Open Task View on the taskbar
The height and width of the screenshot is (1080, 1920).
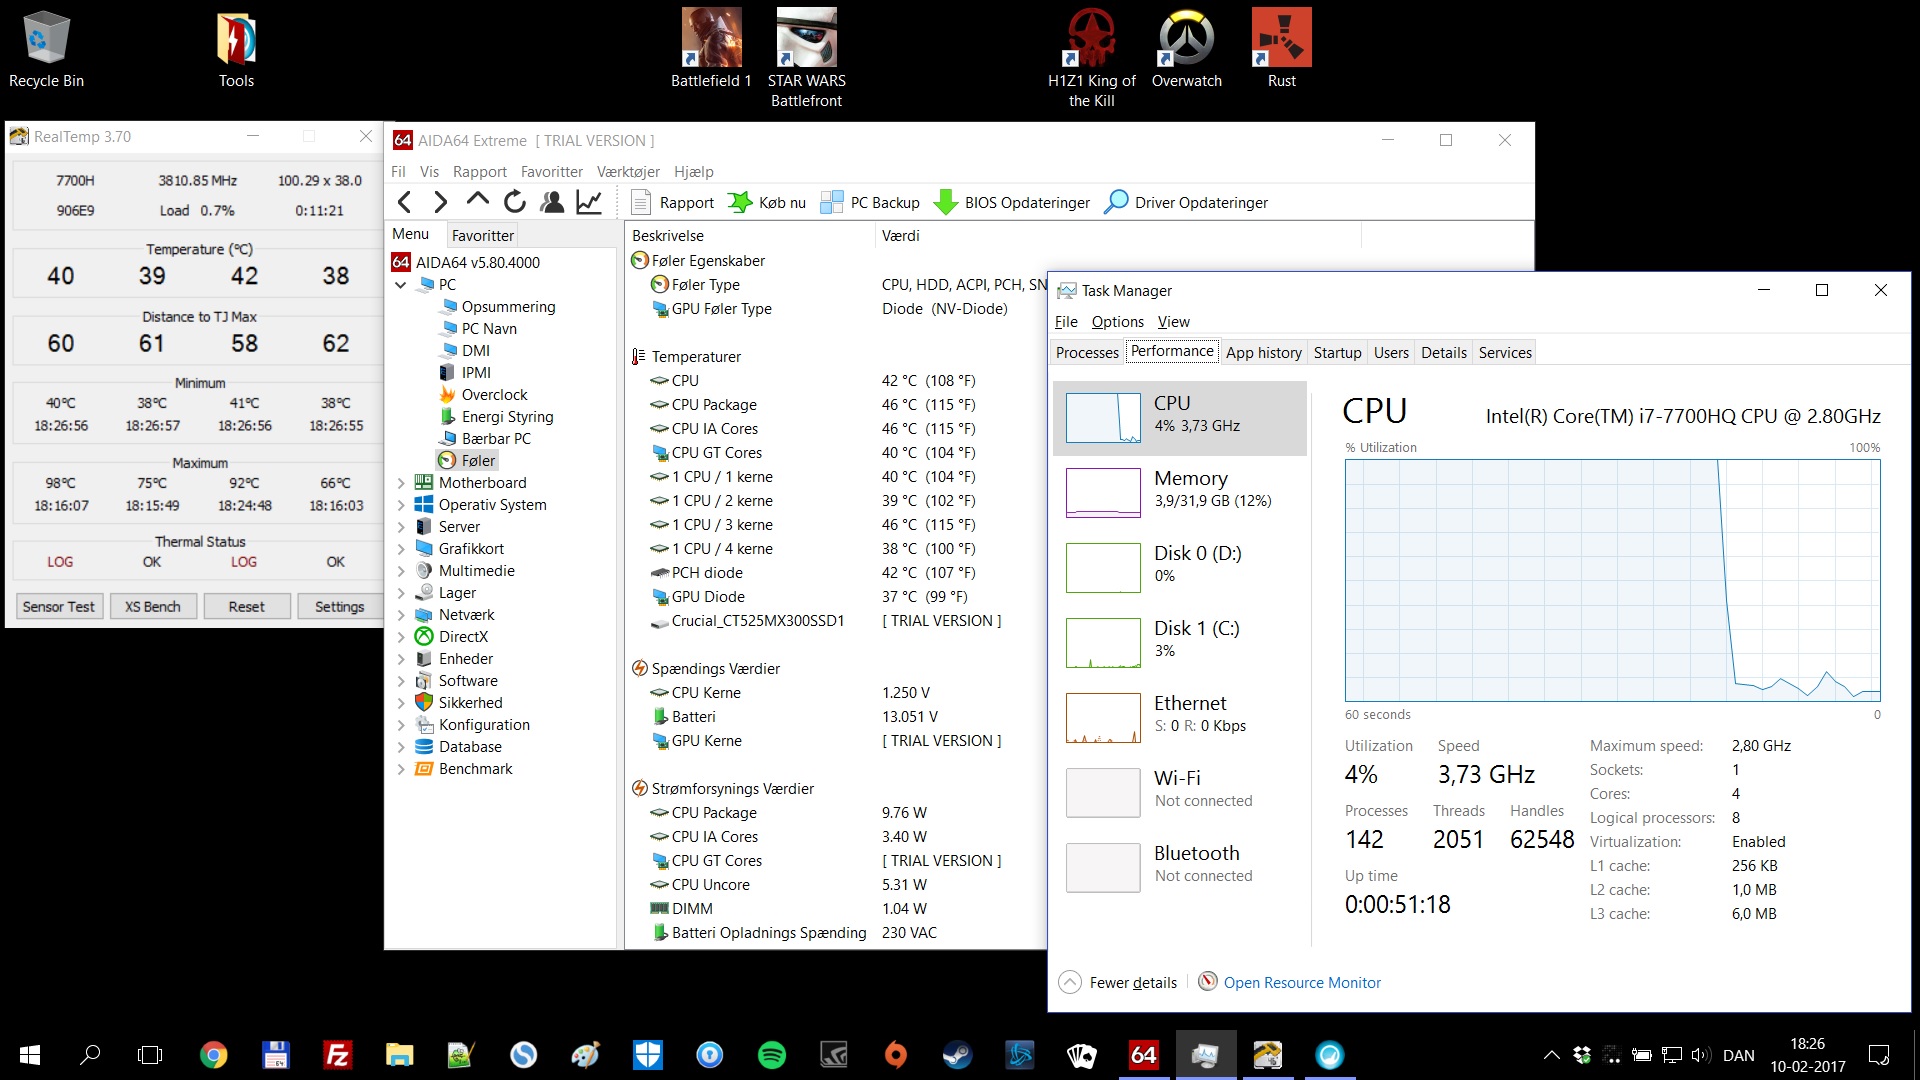[x=150, y=1055]
